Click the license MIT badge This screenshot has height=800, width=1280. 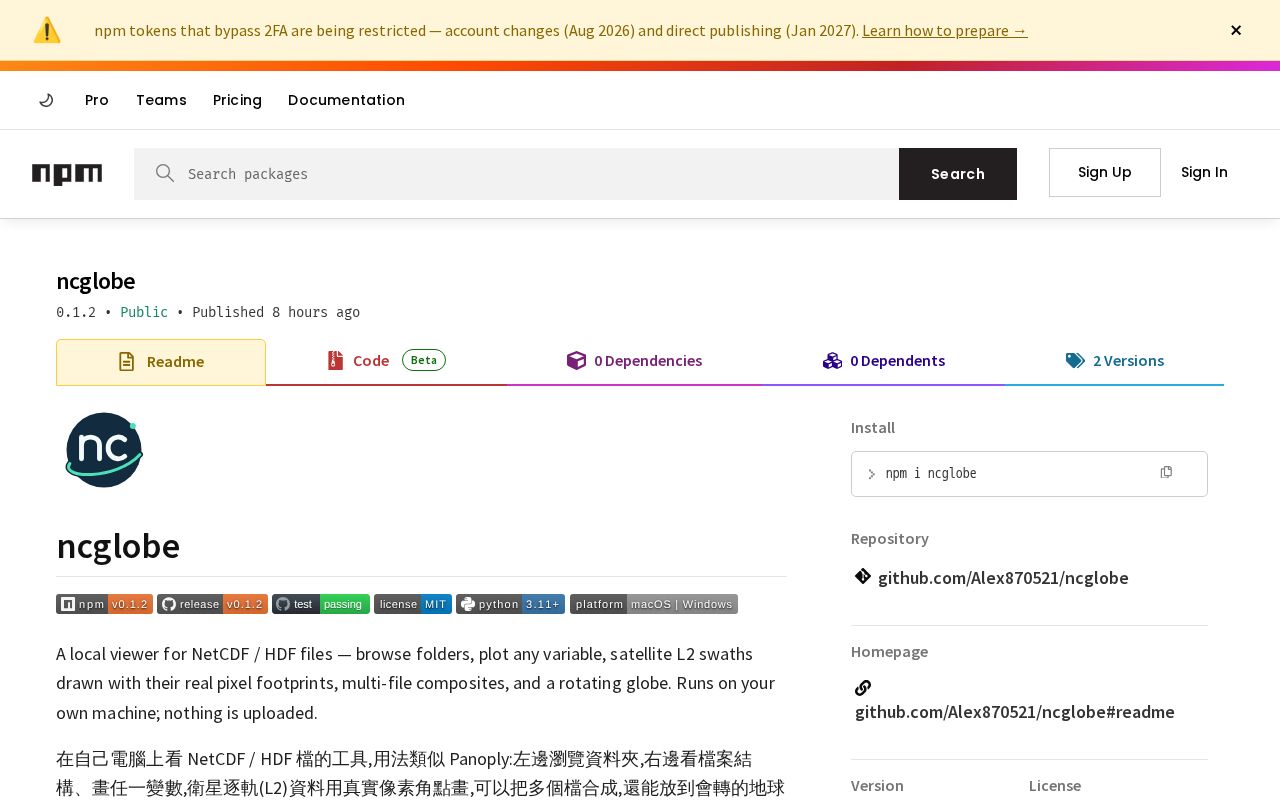tap(413, 604)
